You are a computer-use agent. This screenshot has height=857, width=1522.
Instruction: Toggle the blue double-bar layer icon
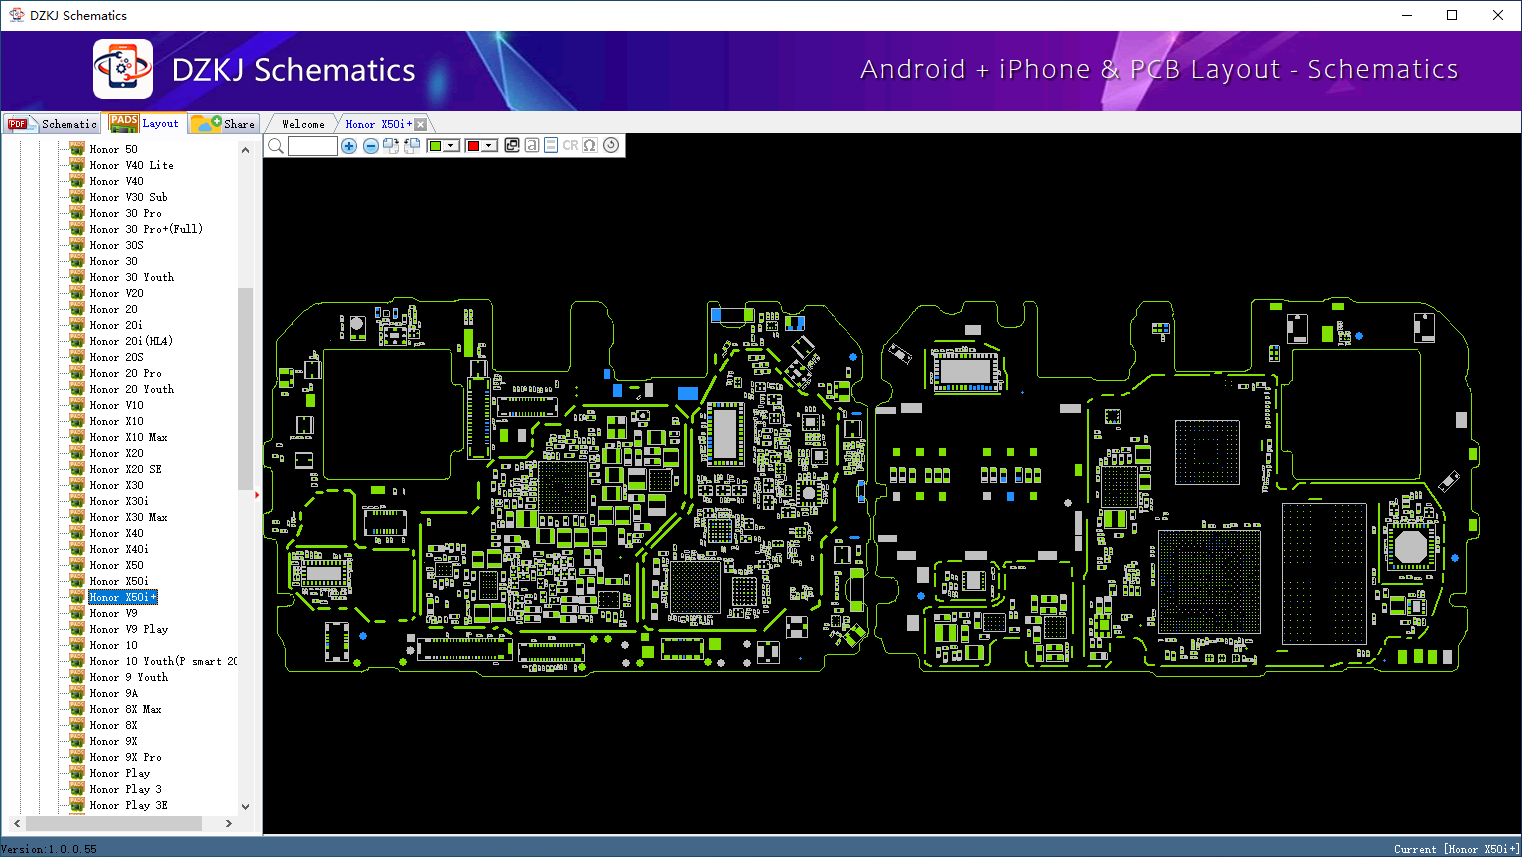[551, 145]
